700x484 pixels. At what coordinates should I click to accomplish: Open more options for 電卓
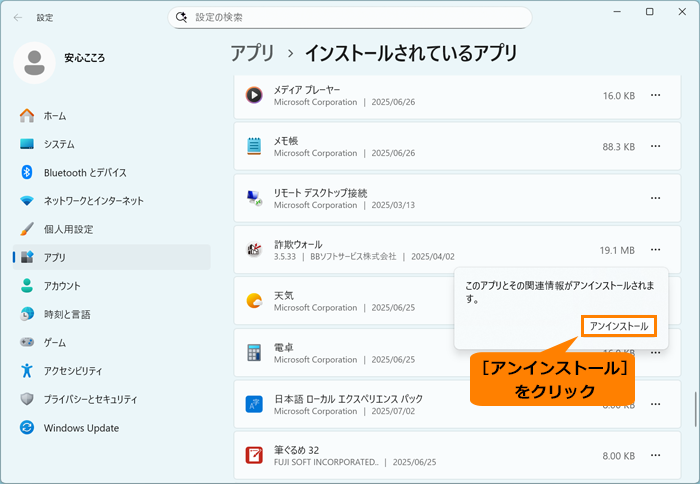pyautogui.click(x=655, y=352)
